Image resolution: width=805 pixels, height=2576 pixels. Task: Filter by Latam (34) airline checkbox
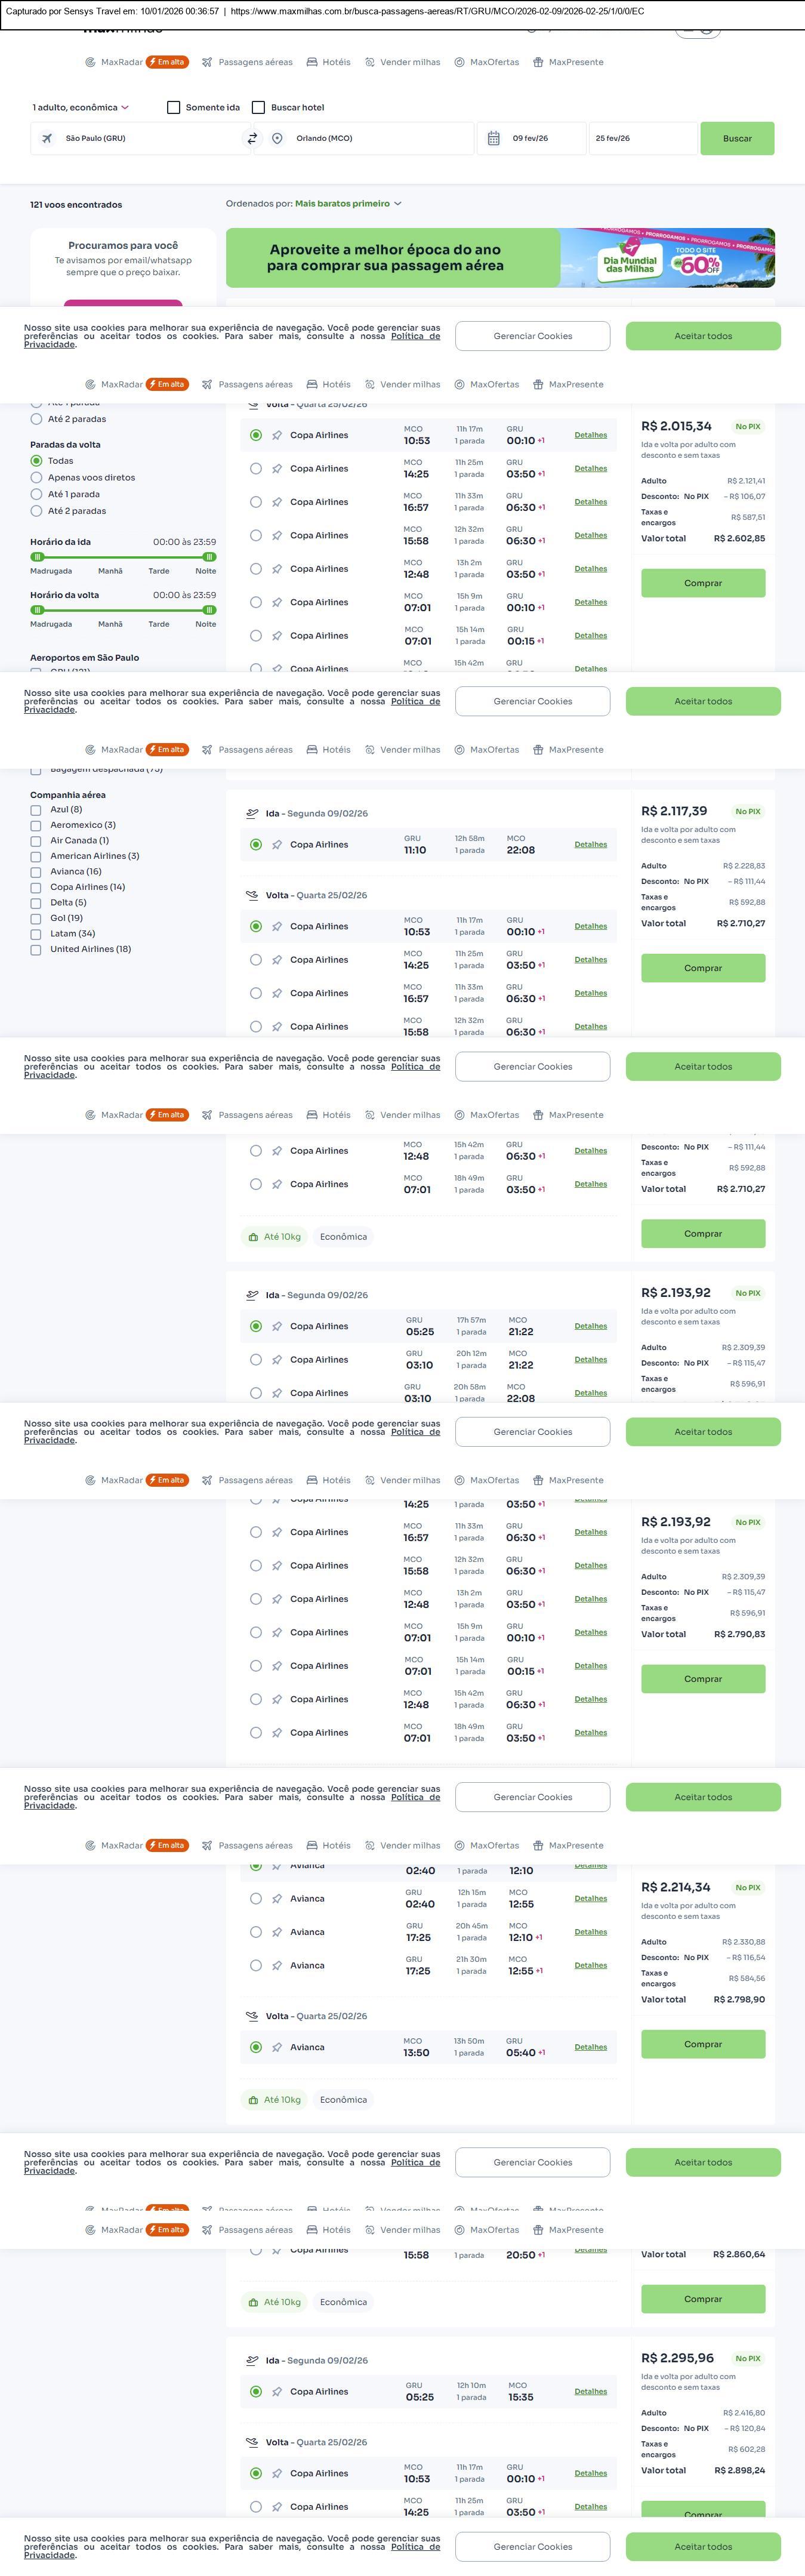[36, 934]
